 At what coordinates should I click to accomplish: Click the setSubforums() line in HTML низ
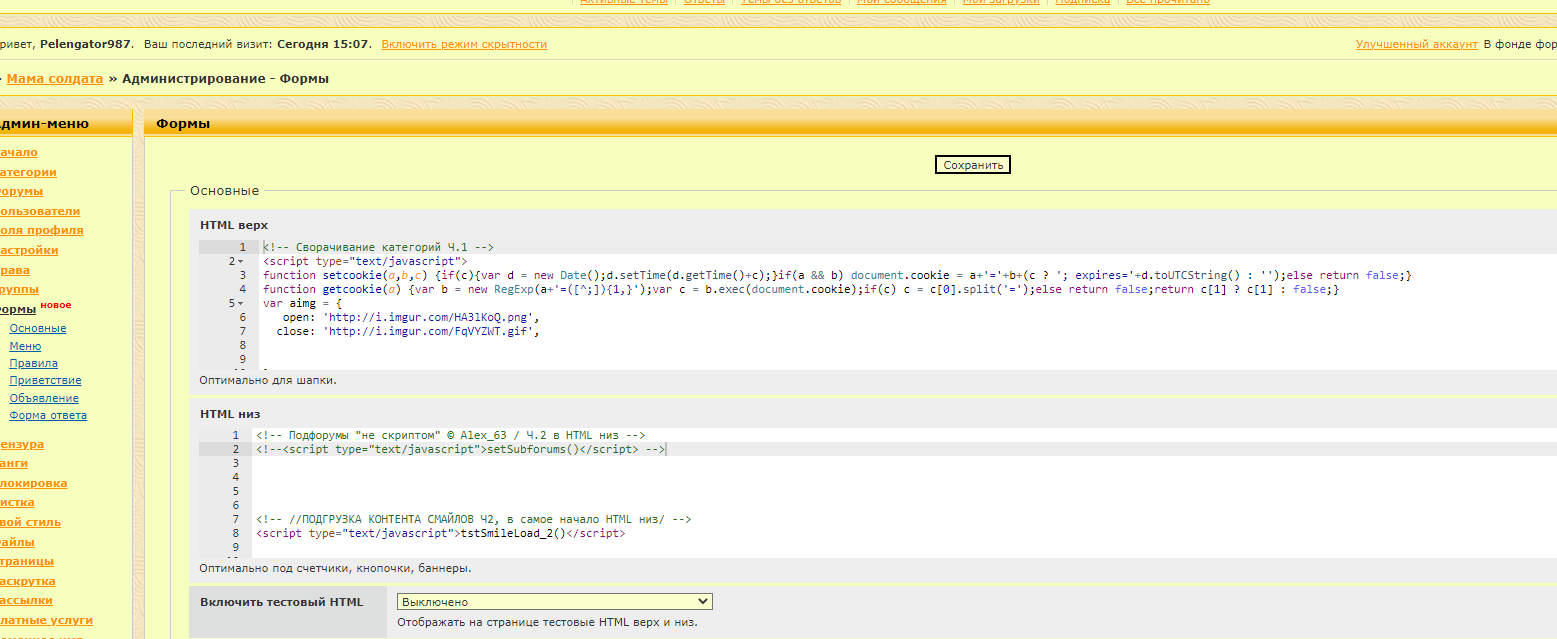coord(461,450)
